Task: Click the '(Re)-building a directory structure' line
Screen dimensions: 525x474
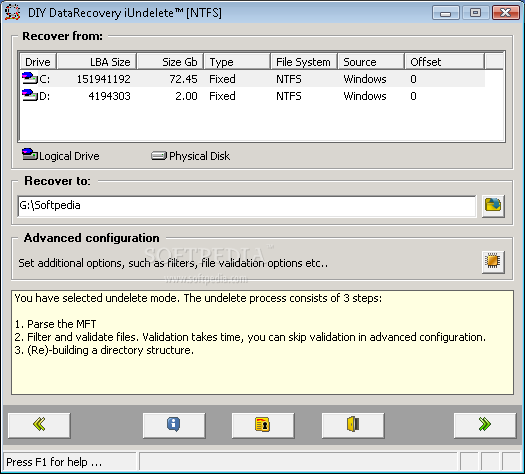Action: click(104, 350)
